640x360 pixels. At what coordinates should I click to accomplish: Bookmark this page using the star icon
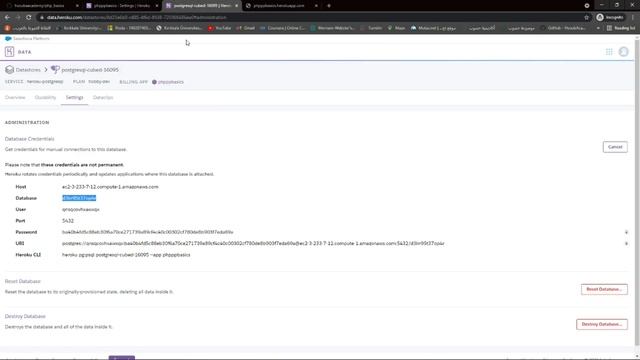pos(587,18)
